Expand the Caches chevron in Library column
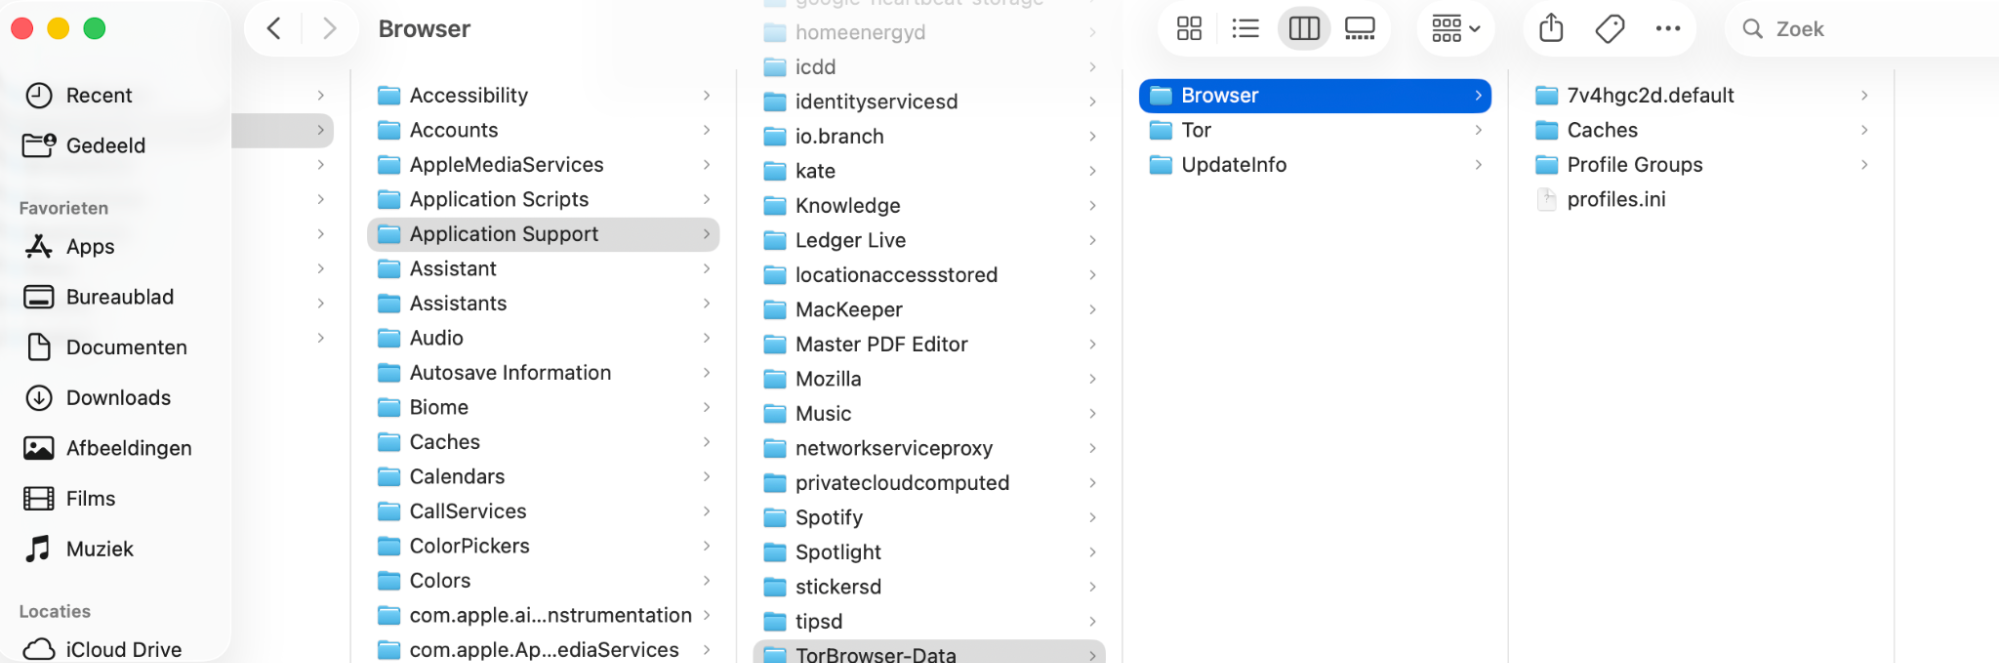This screenshot has height=663, width=1999. point(706,442)
